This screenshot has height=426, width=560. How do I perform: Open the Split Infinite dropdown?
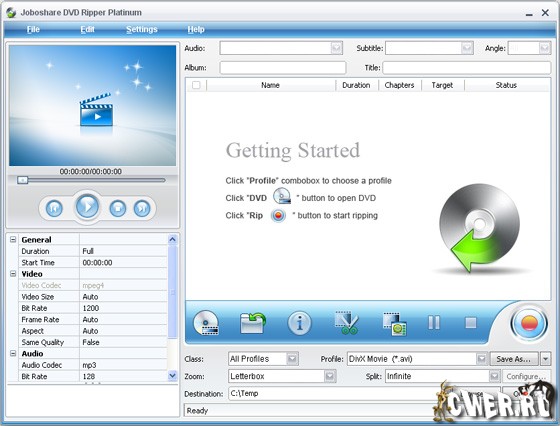click(494, 376)
